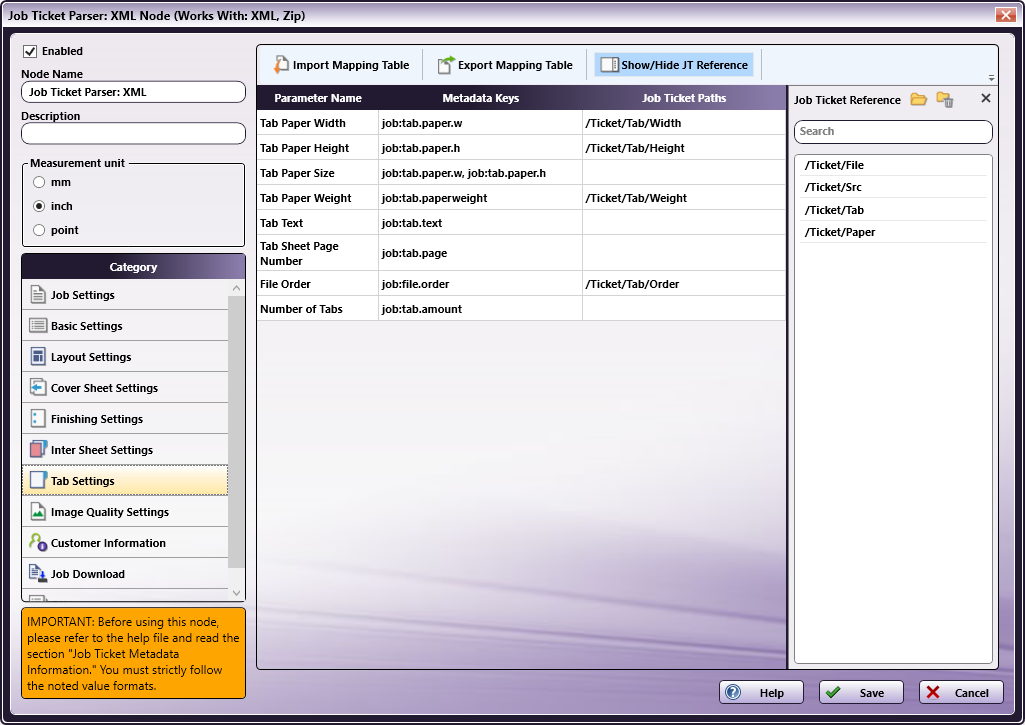Select /Ticket/Tab reference path

tap(893, 210)
